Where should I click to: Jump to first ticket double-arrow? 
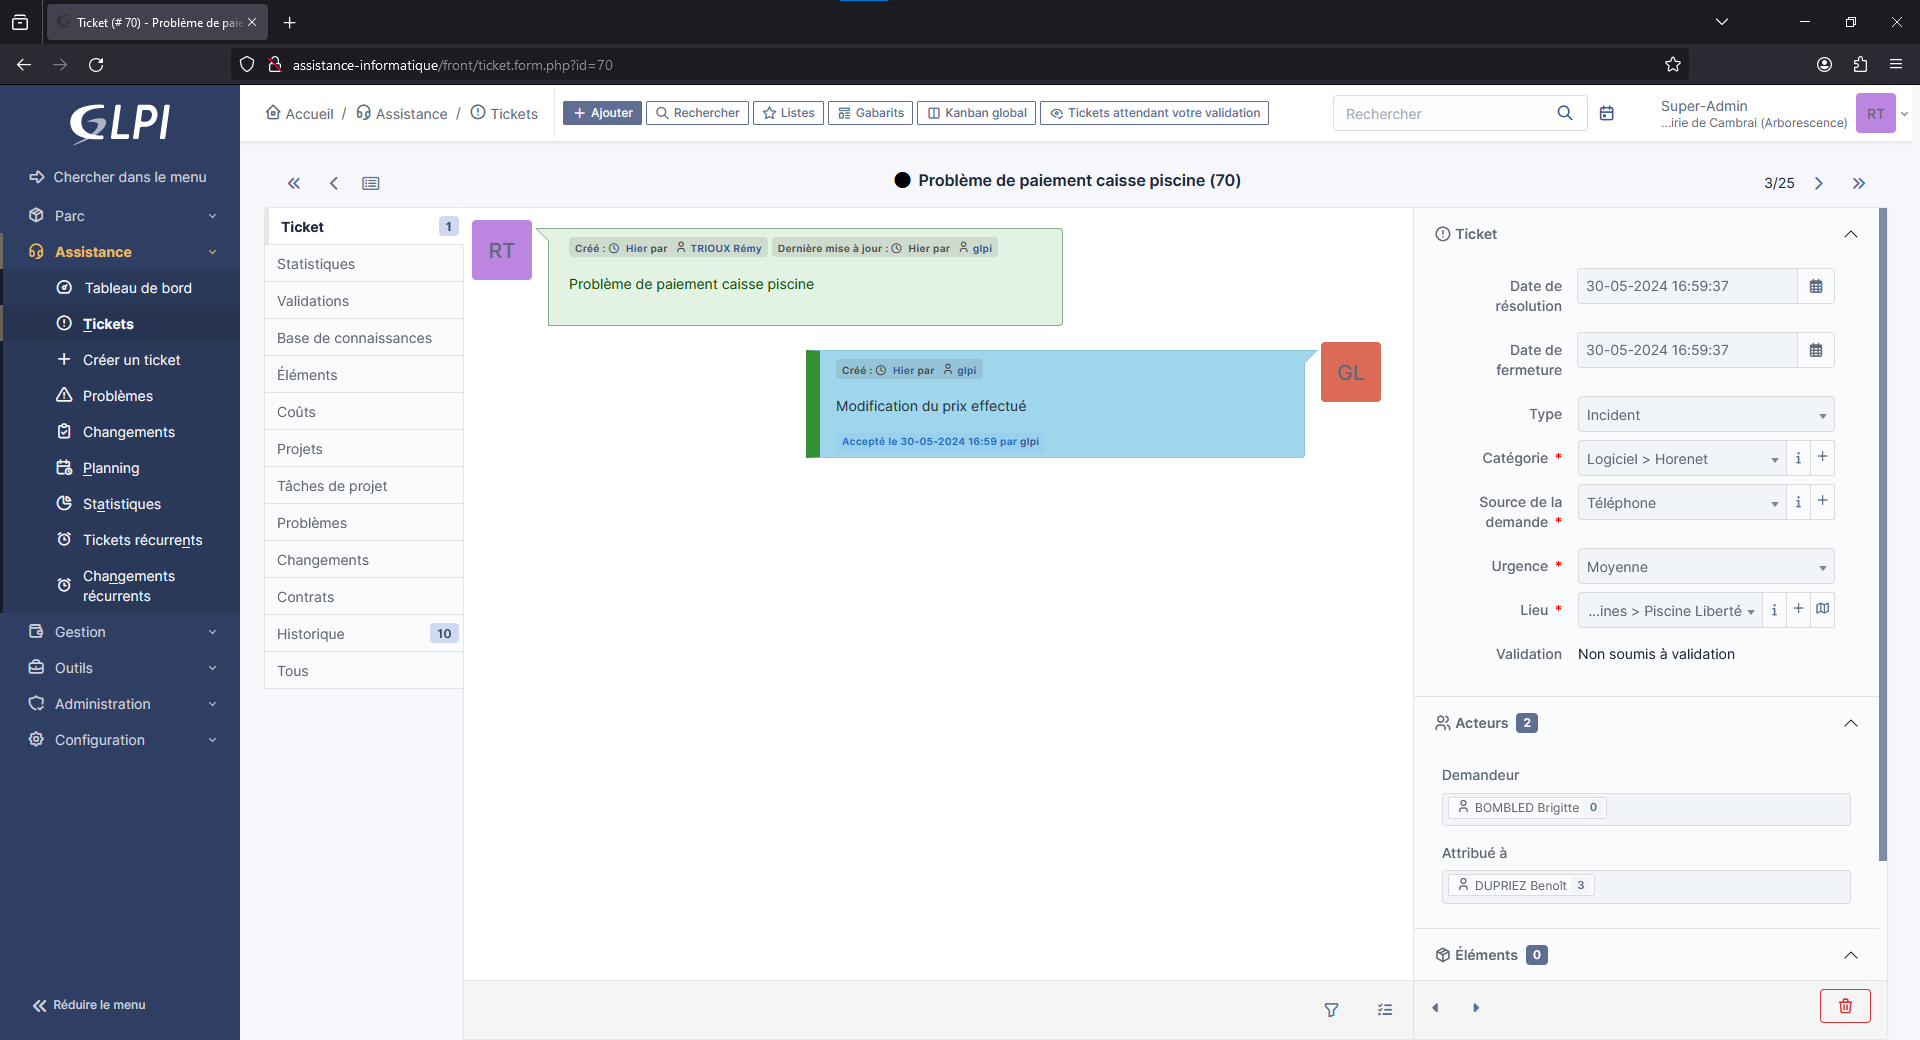[294, 183]
